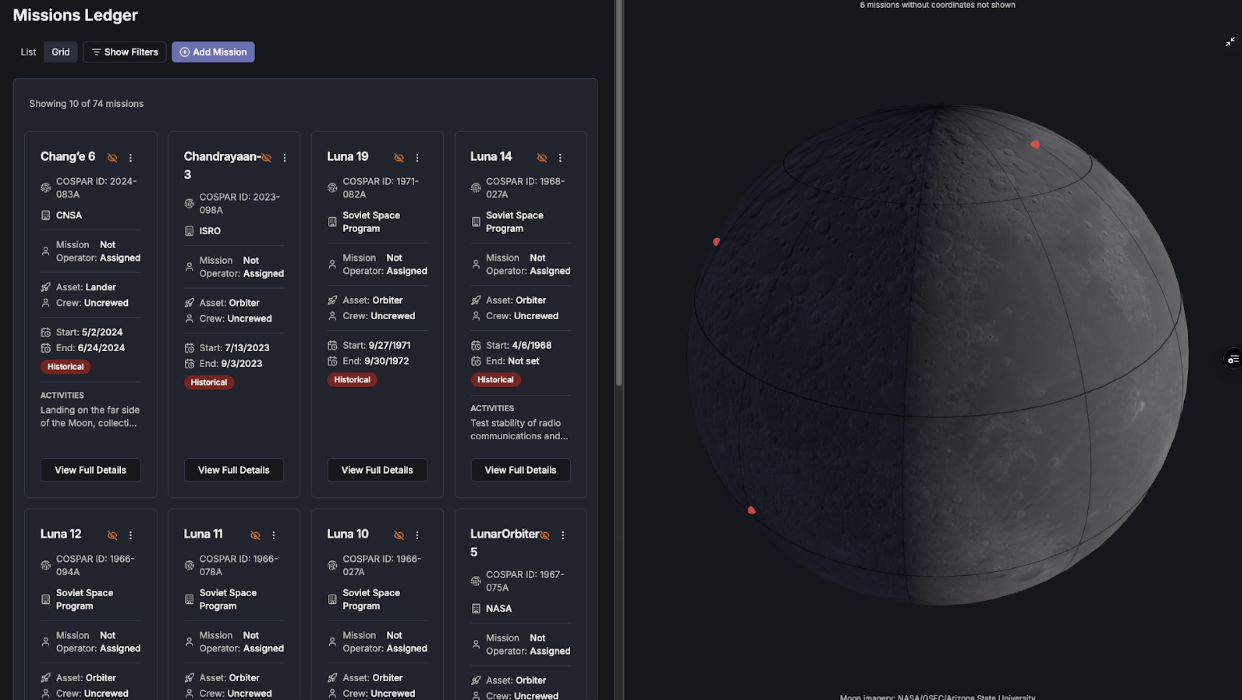Click the agency building icon beside CNSA
This screenshot has width=1242, height=700.
pyautogui.click(x=46, y=215)
